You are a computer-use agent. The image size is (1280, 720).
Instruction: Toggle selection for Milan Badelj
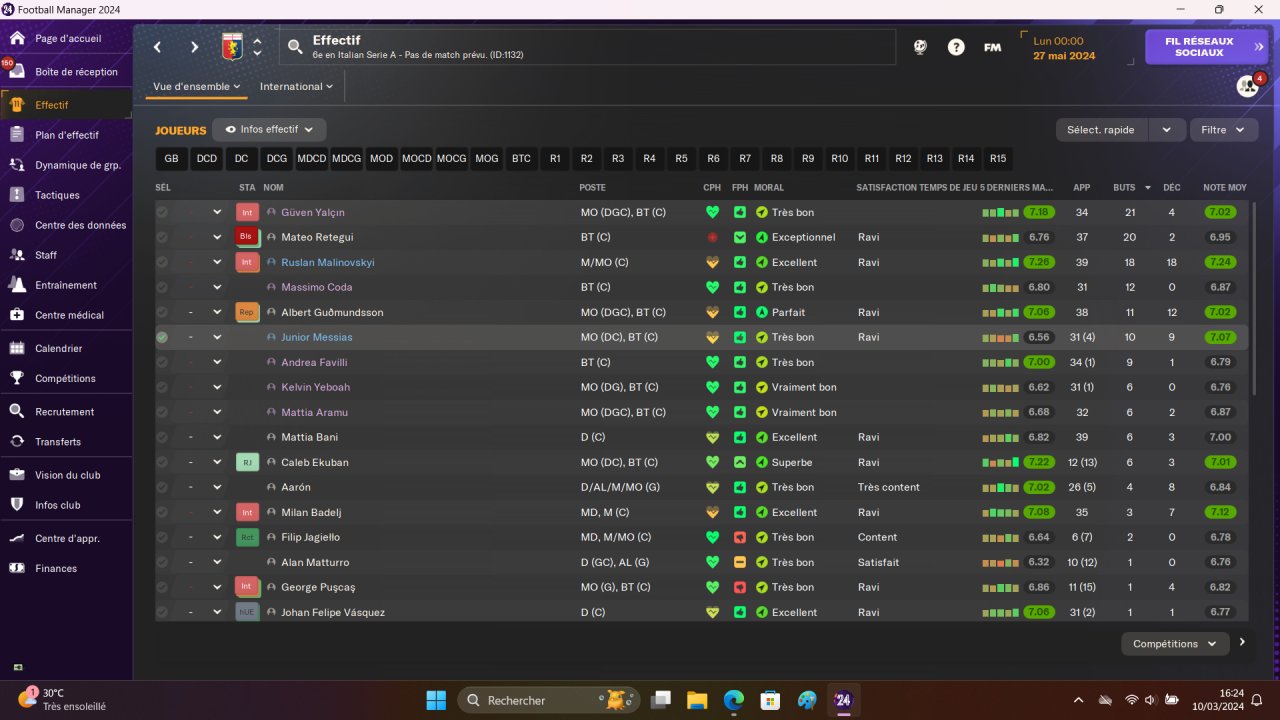pyautogui.click(x=162, y=512)
